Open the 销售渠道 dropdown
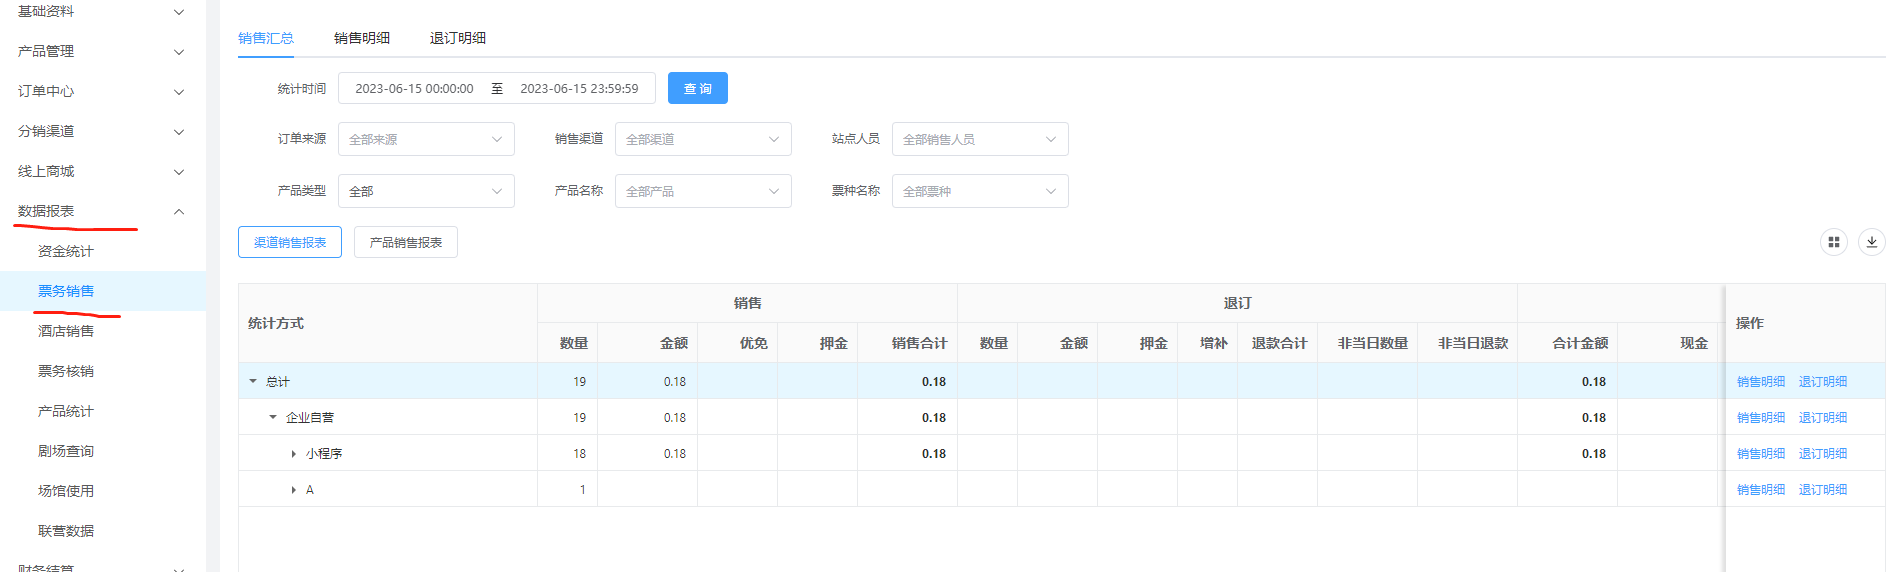The width and height of the screenshot is (1891, 572). click(702, 139)
